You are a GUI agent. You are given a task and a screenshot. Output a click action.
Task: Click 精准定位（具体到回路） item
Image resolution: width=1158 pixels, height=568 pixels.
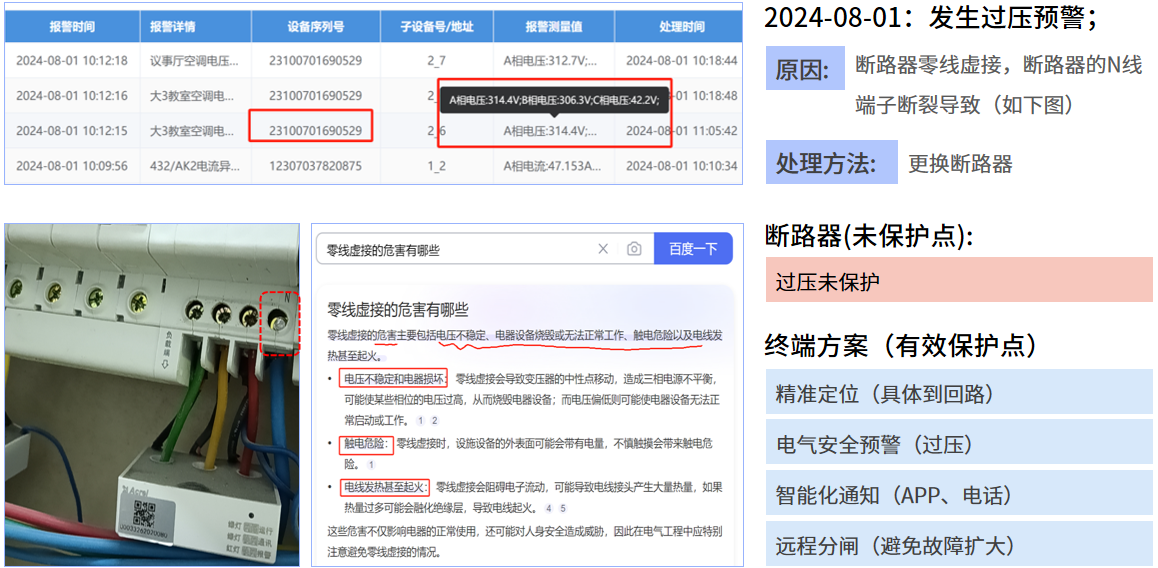click(x=959, y=391)
